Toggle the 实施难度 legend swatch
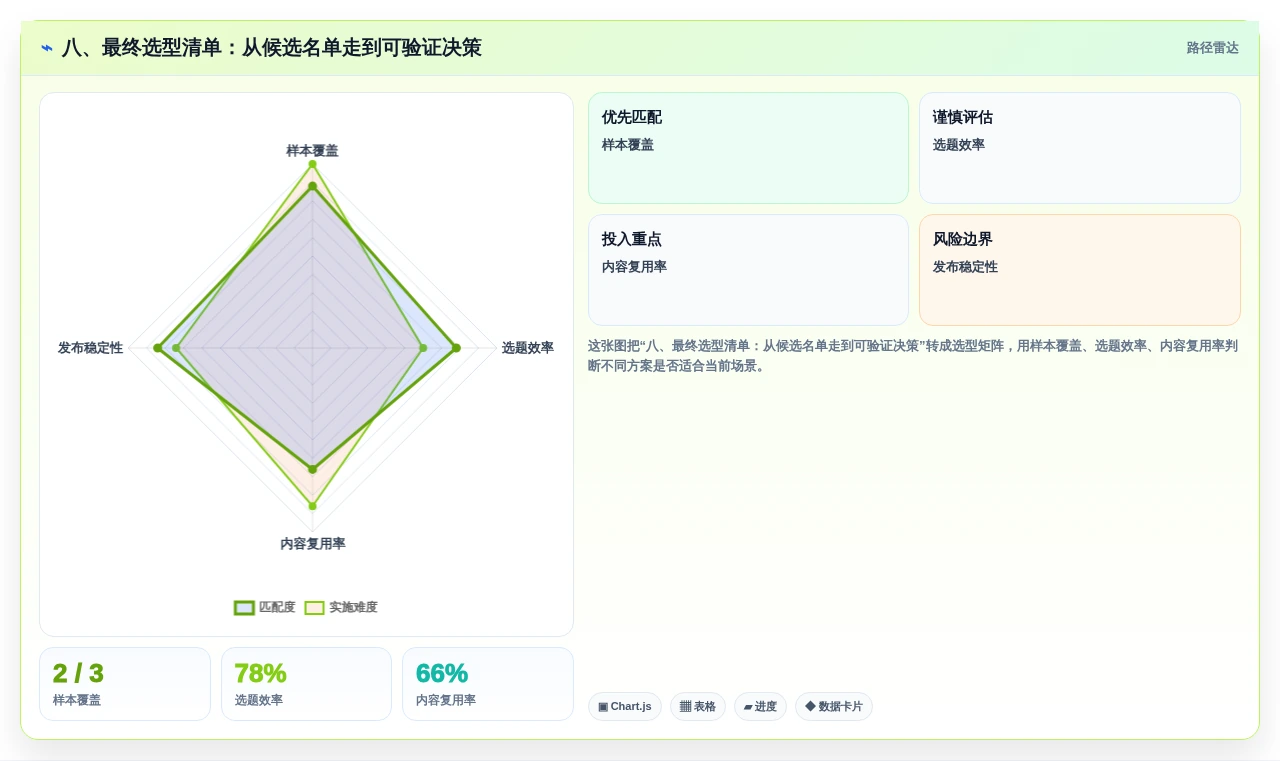The width and height of the screenshot is (1280, 761). tap(315, 608)
